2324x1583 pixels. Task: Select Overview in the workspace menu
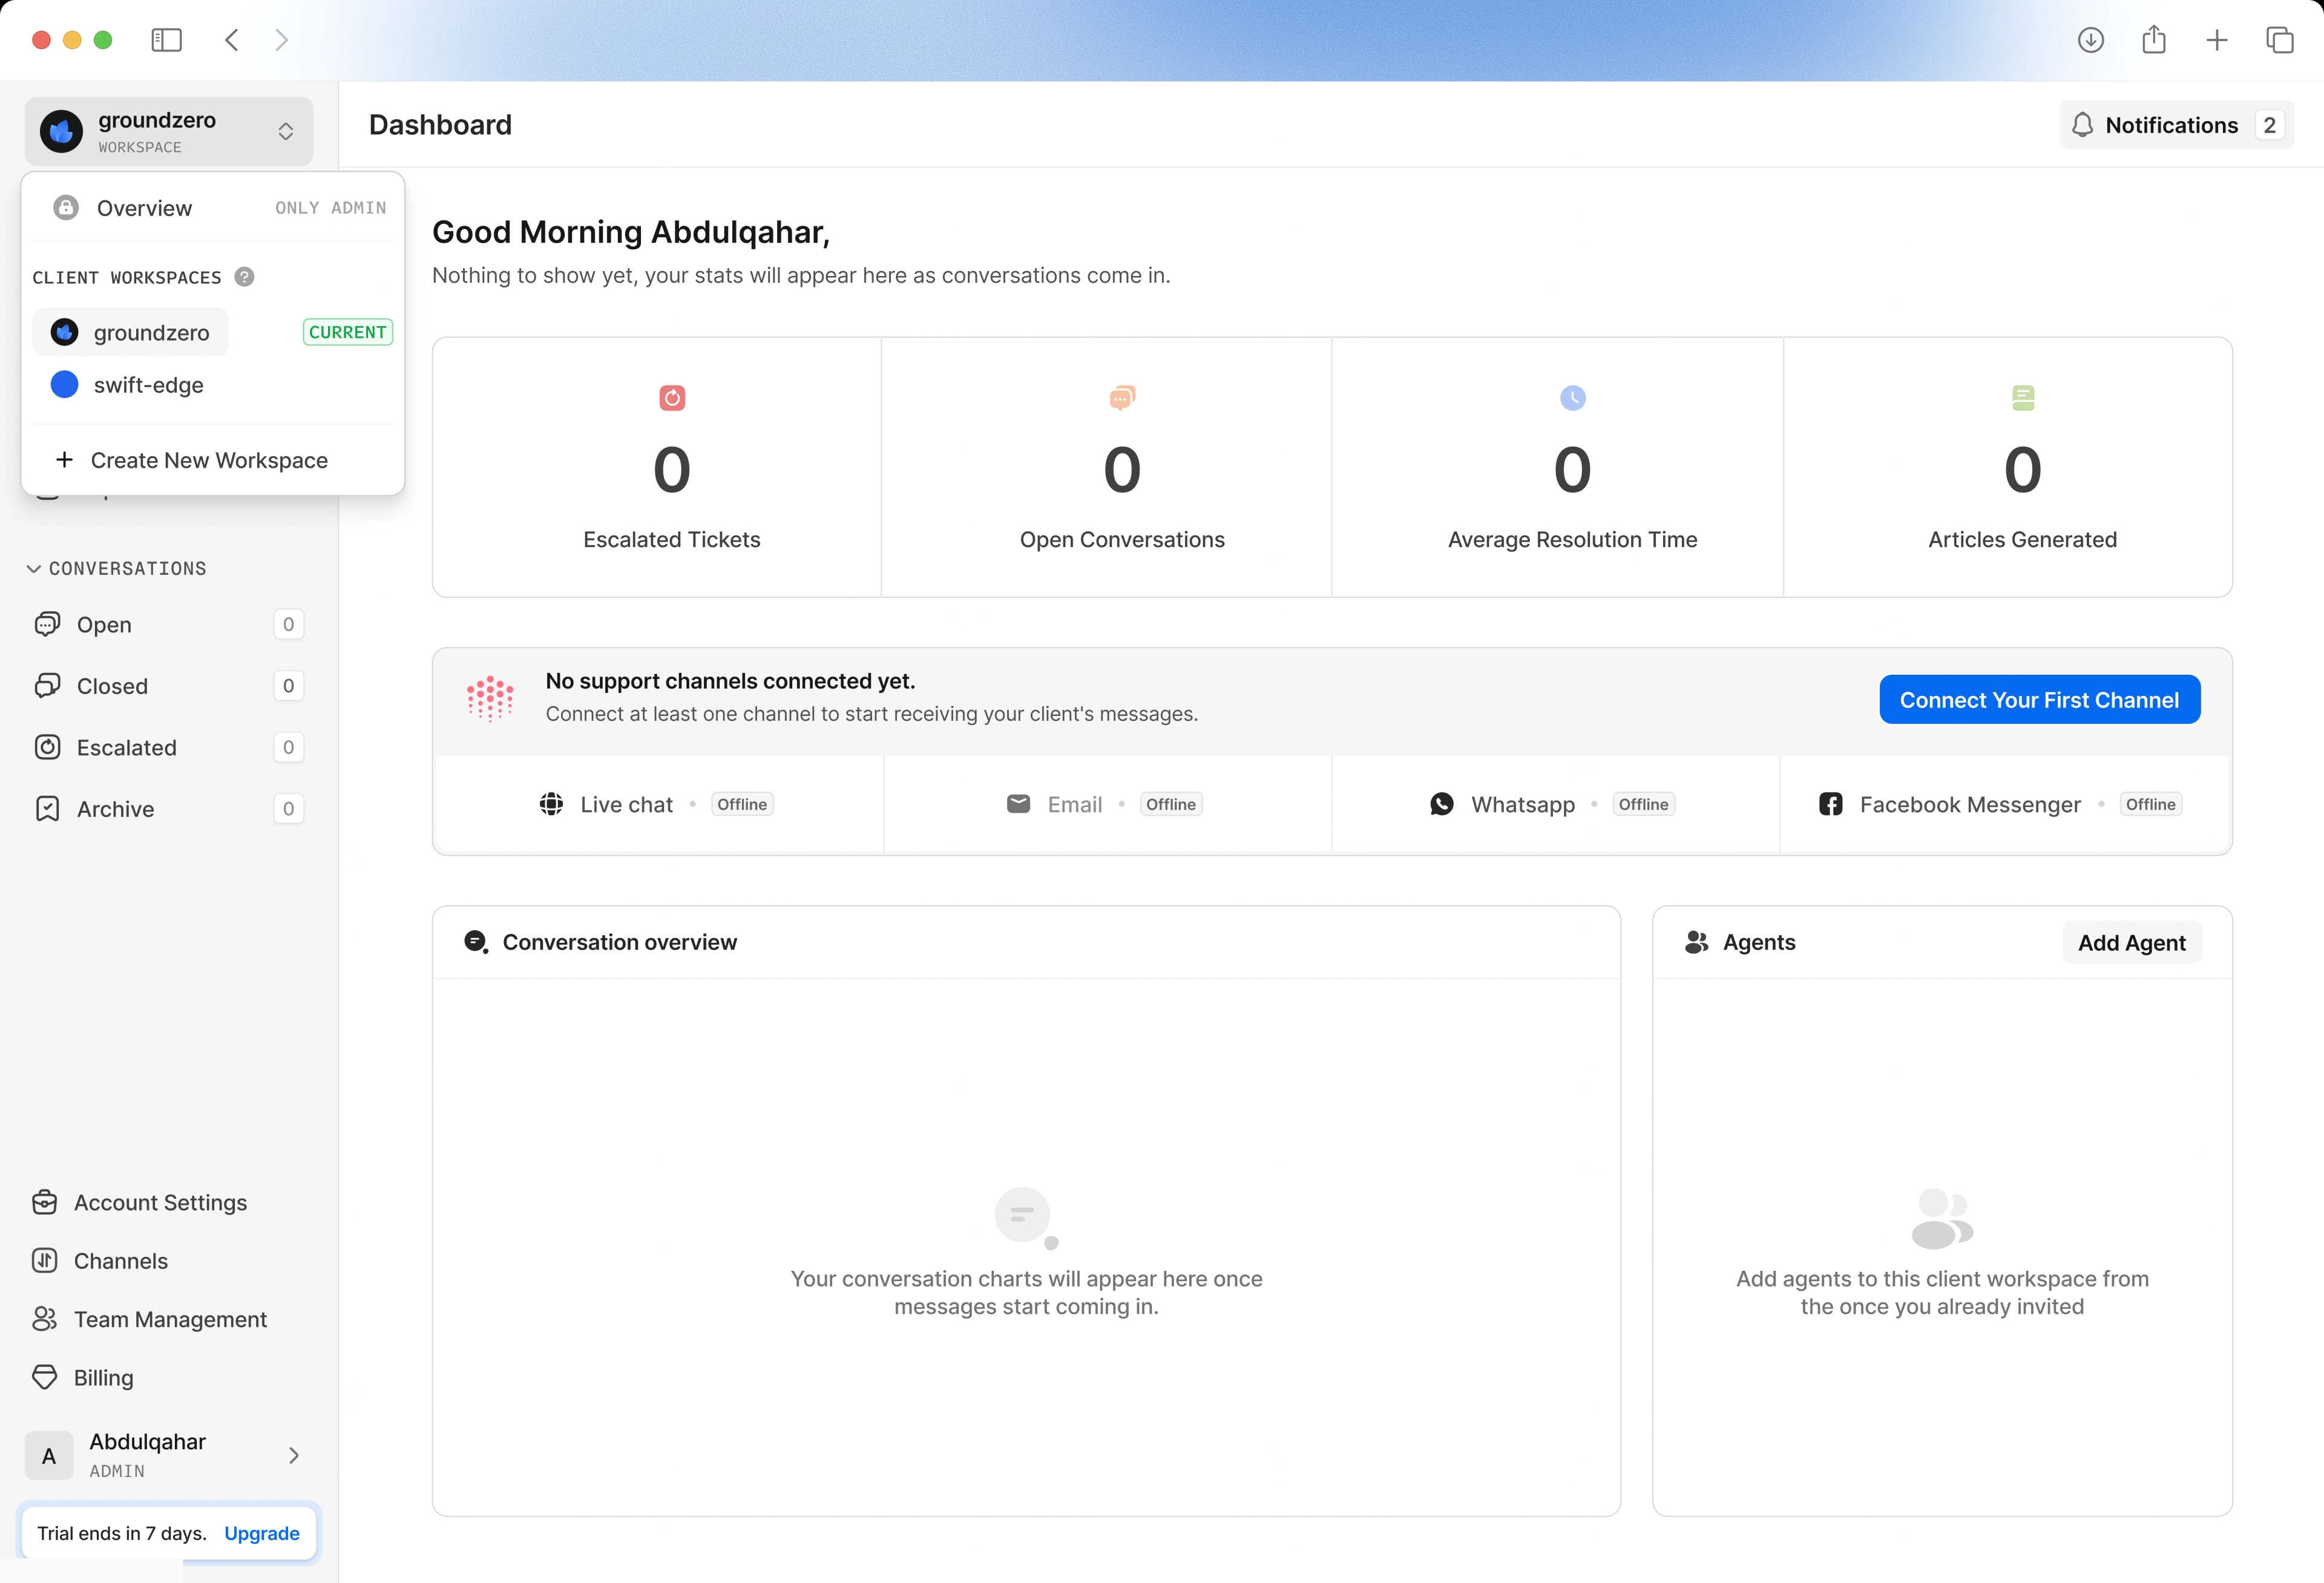click(144, 208)
